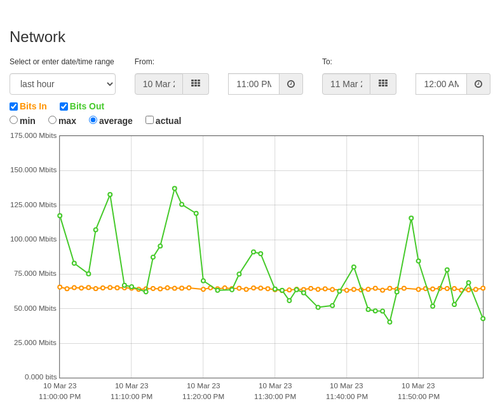Viewport: 500px width, 403px height.
Task: Click the first orange Bits In data point
Action: (x=60, y=287)
